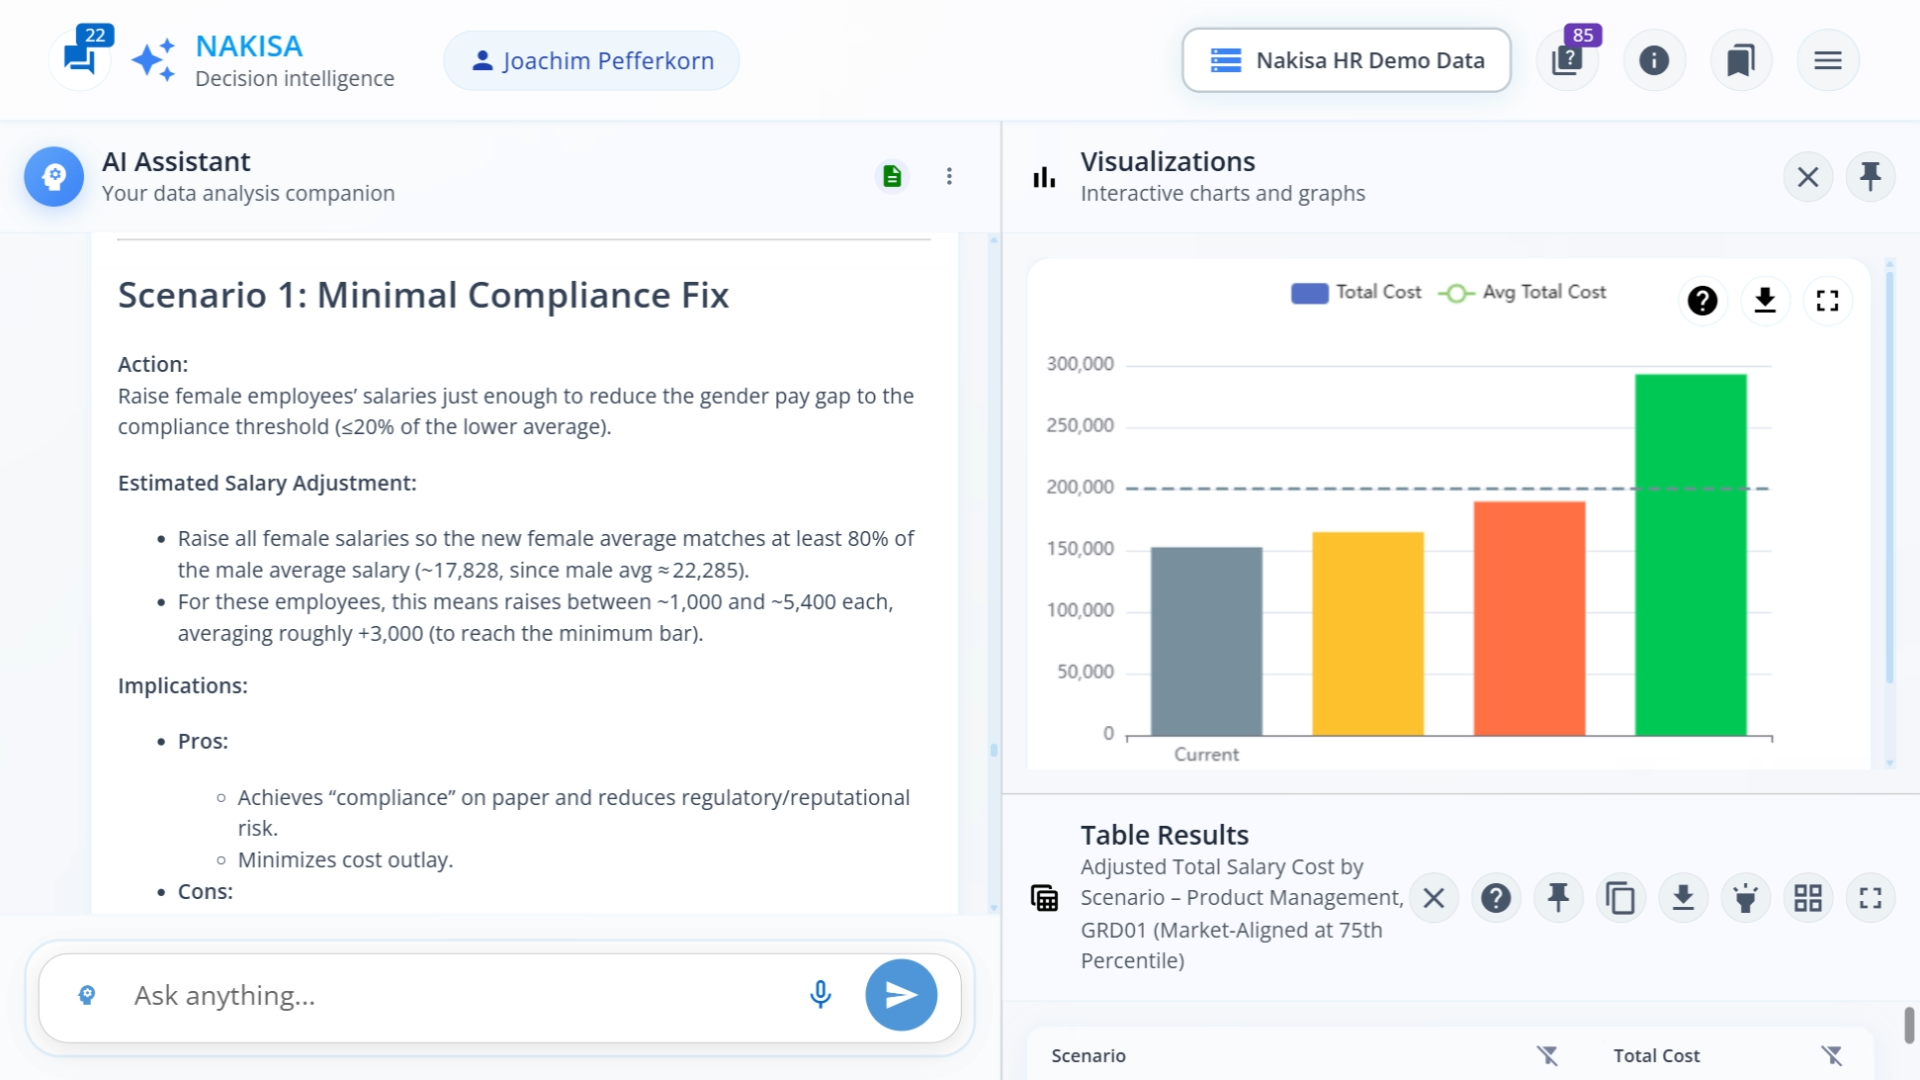Viewport: 1920px width, 1080px height.
Task: Switch Table Results to grid layout view
Action: pos(1808,897)
